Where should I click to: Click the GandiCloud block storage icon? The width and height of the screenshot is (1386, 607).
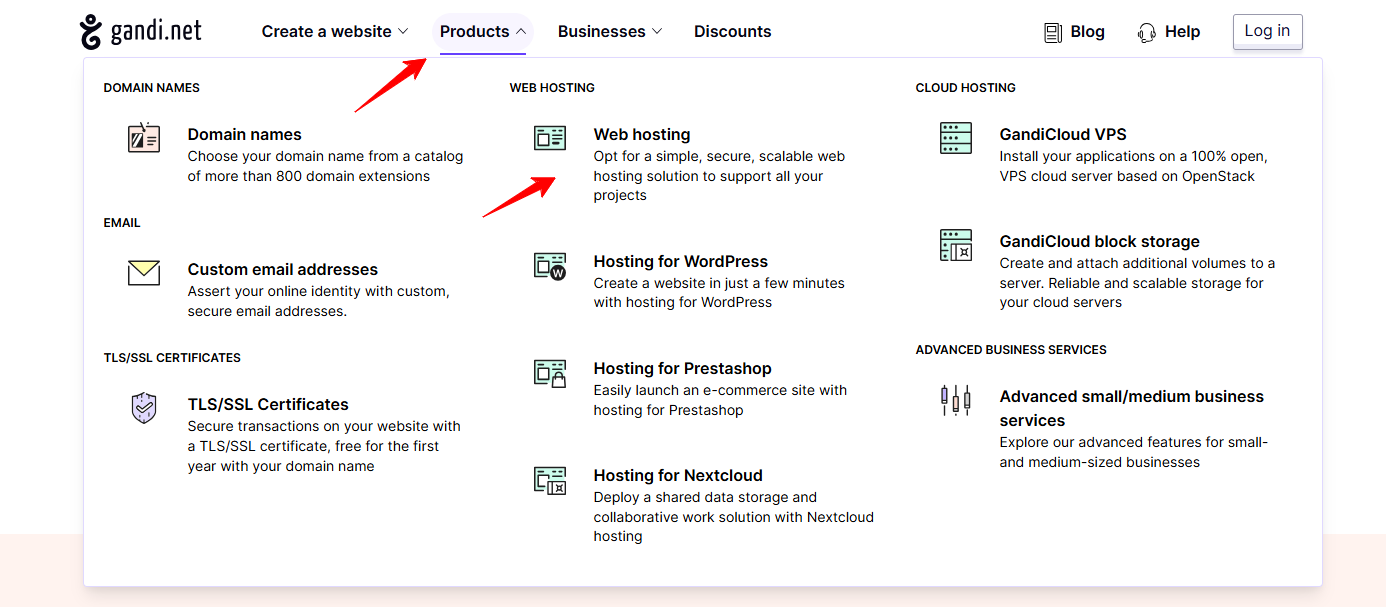956,245
